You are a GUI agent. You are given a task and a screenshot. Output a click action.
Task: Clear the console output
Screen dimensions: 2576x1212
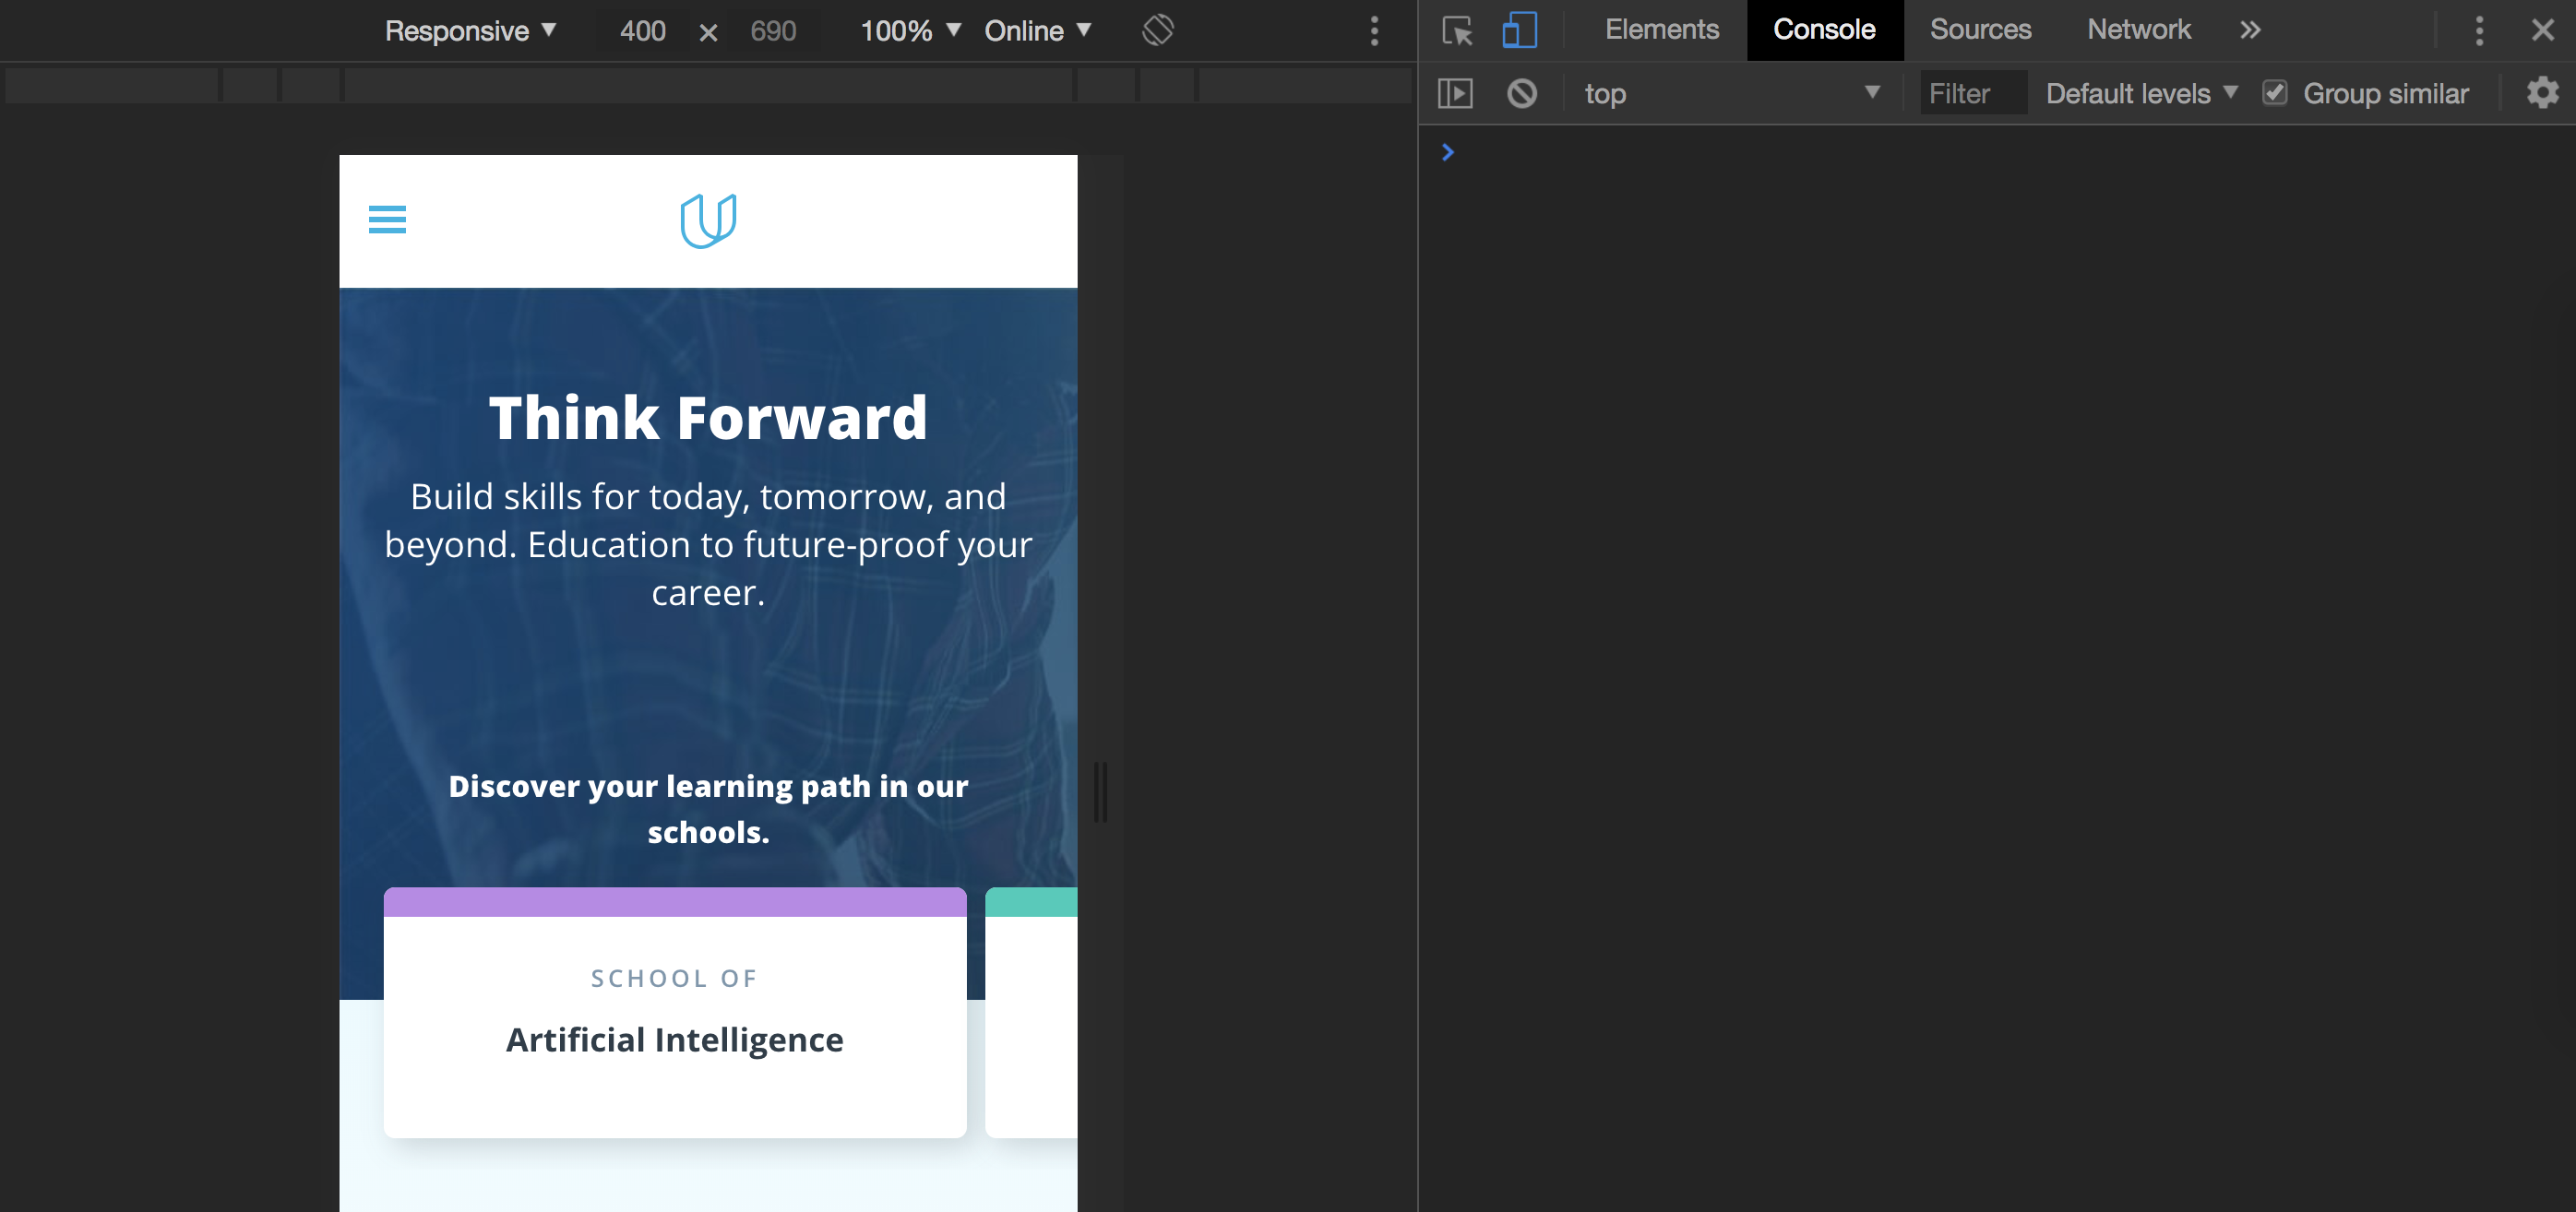[x=1522, y=94]
